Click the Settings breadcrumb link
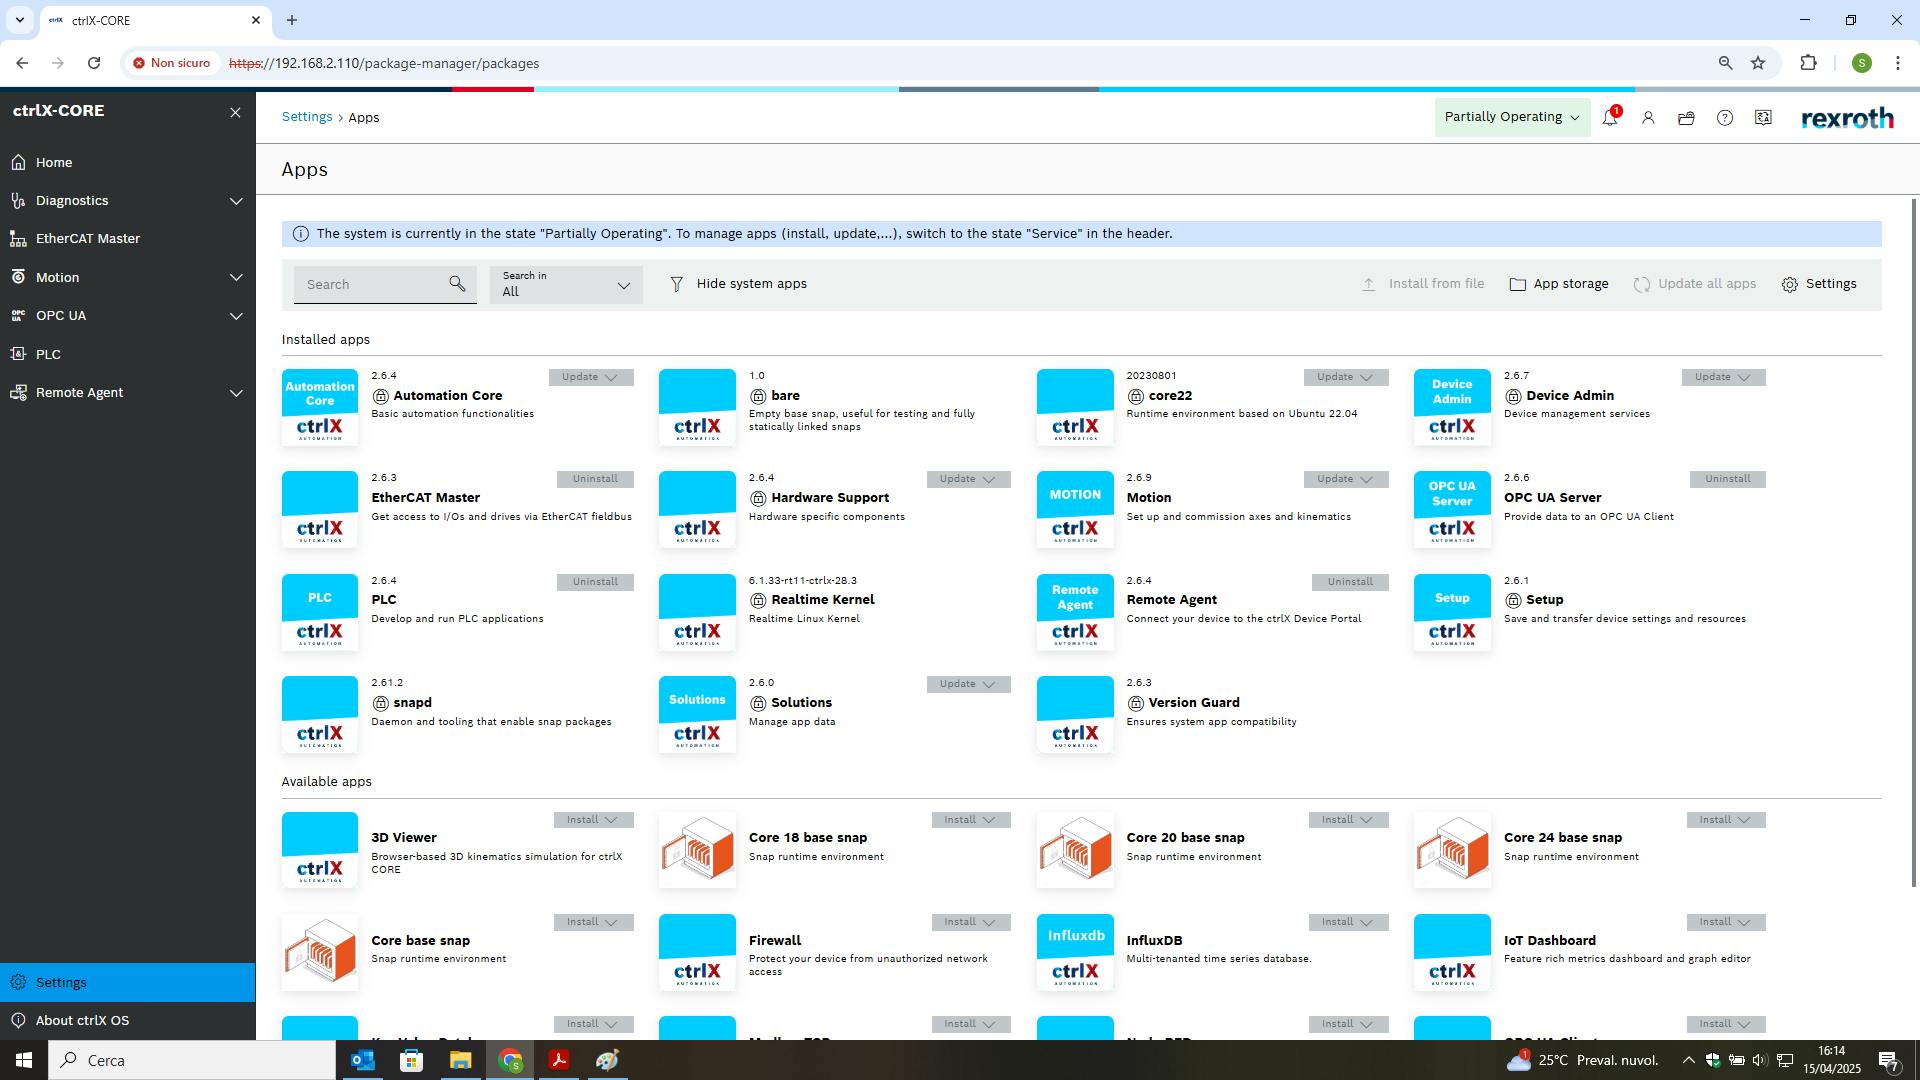The image size is (1920, 1080). click(x=306, y=117)
